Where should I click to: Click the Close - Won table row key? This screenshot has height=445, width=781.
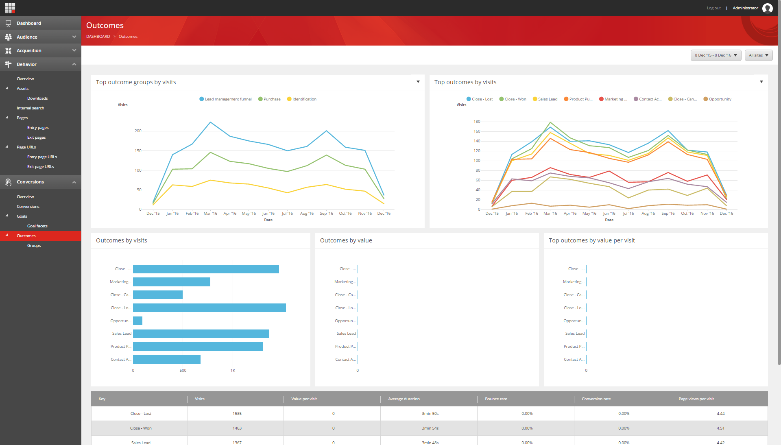(x=140, y=428)
